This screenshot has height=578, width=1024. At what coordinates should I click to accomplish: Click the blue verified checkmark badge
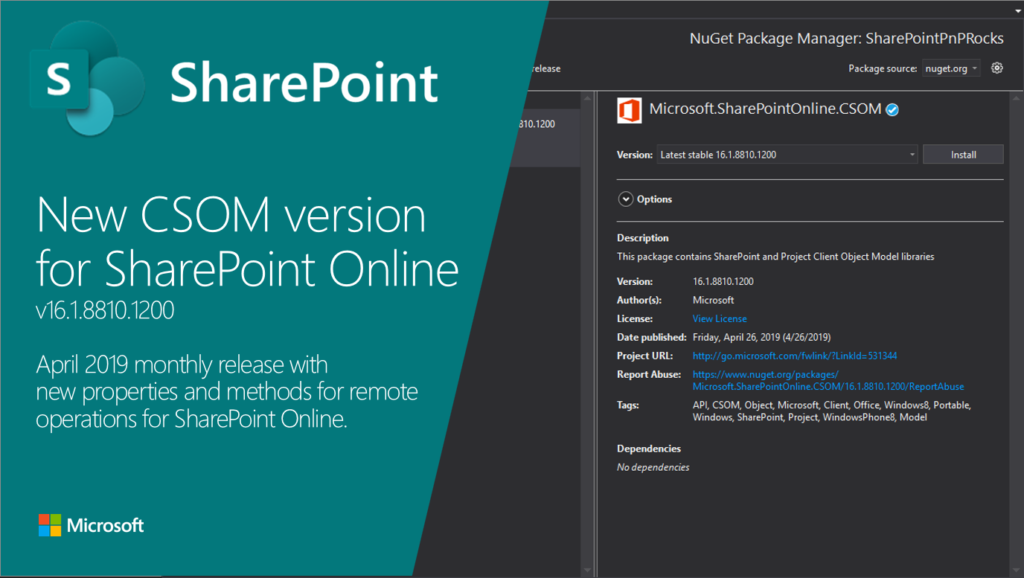[x=892, y=109]
